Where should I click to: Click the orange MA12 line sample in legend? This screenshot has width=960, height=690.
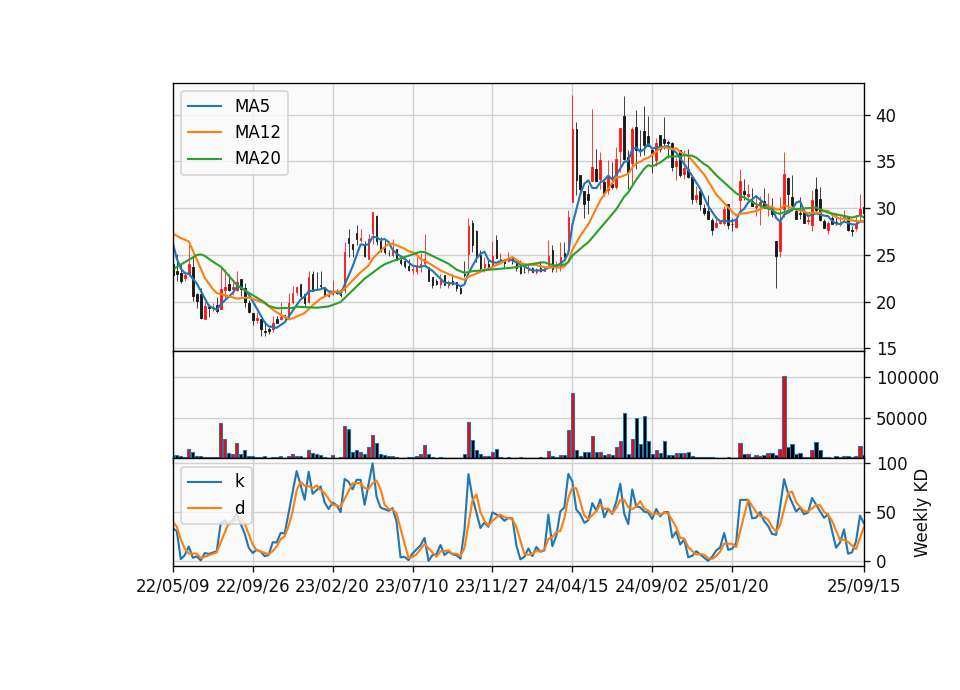click(204, 132)
